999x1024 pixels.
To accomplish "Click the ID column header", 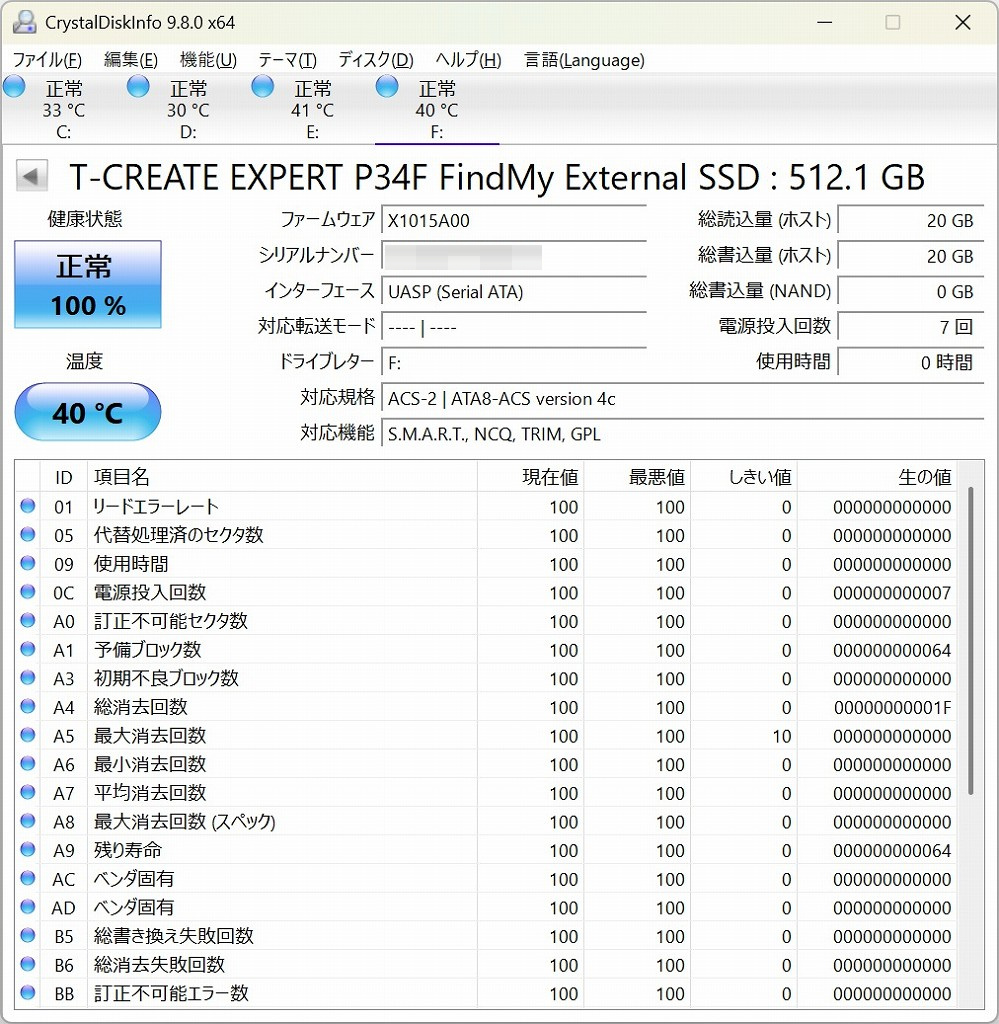I will coord(63,477).
